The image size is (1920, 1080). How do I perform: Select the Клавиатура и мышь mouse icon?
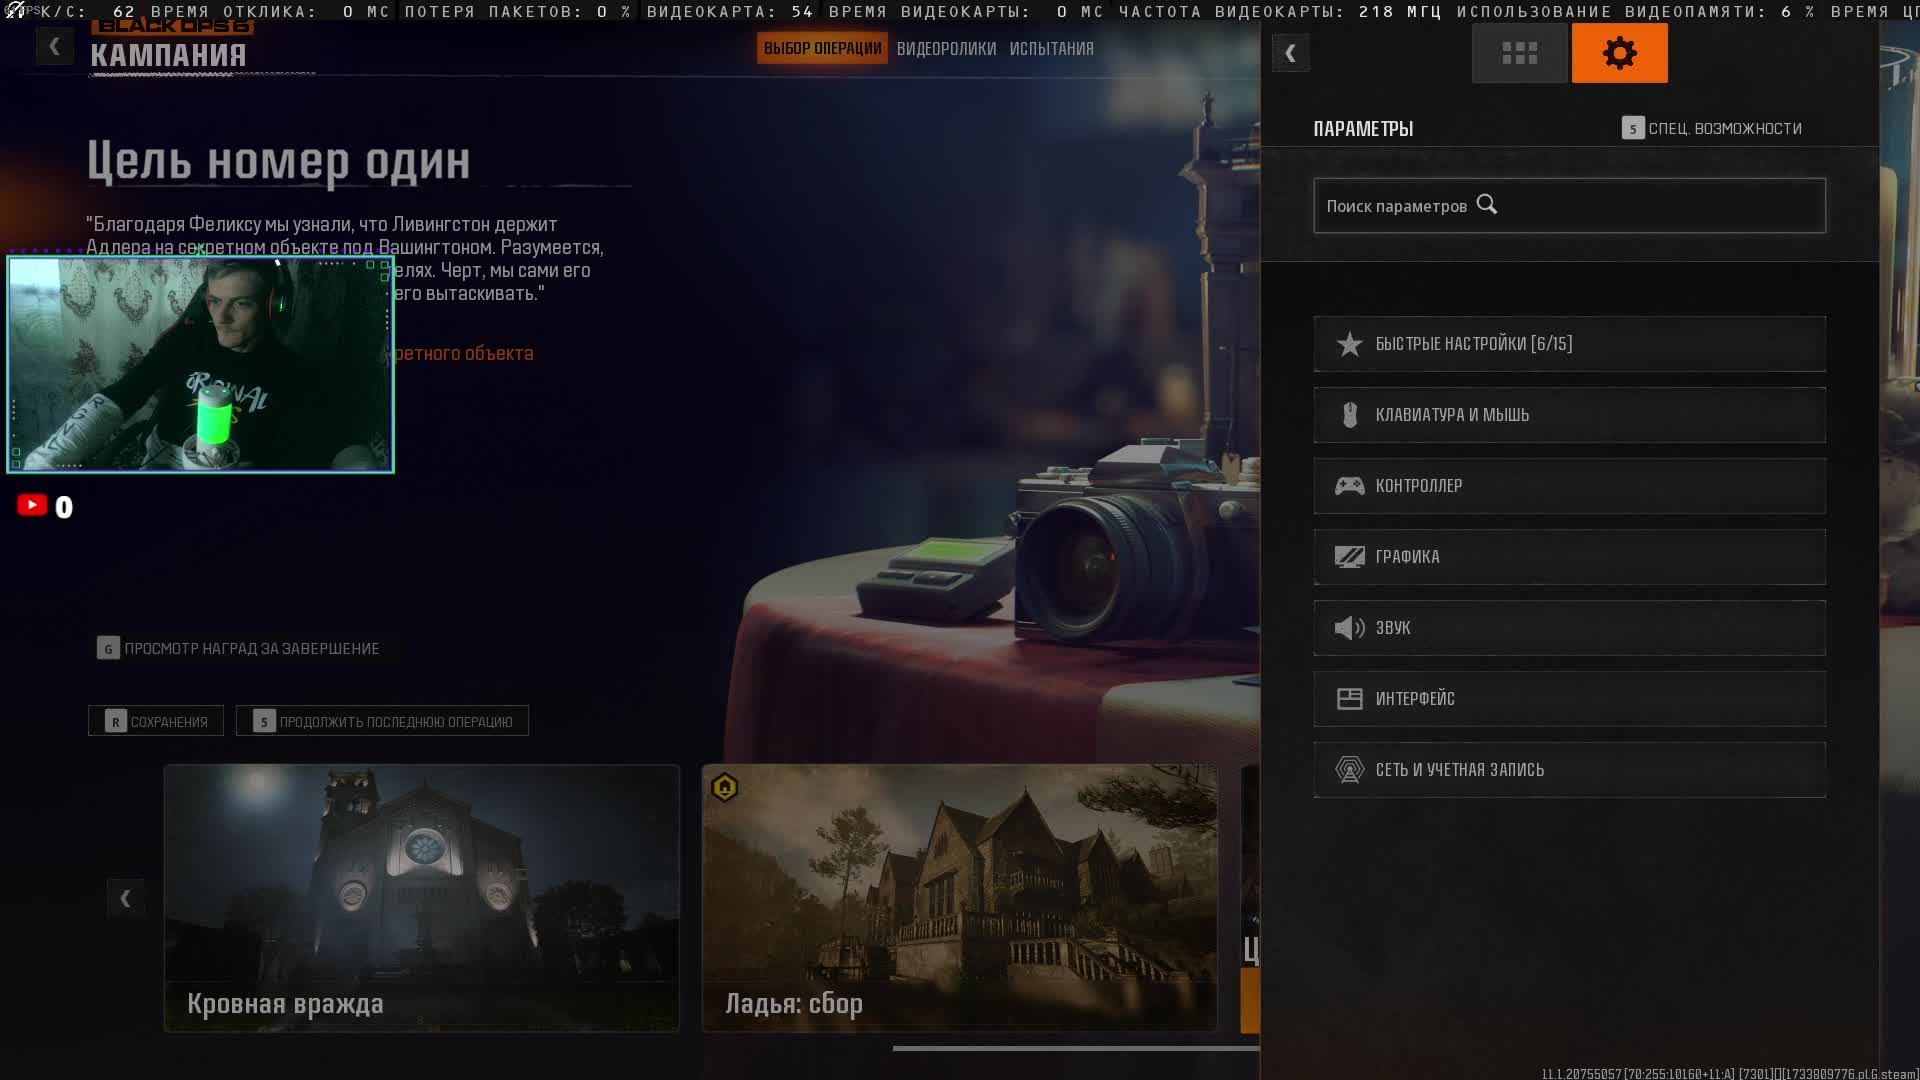(1350, 415)
